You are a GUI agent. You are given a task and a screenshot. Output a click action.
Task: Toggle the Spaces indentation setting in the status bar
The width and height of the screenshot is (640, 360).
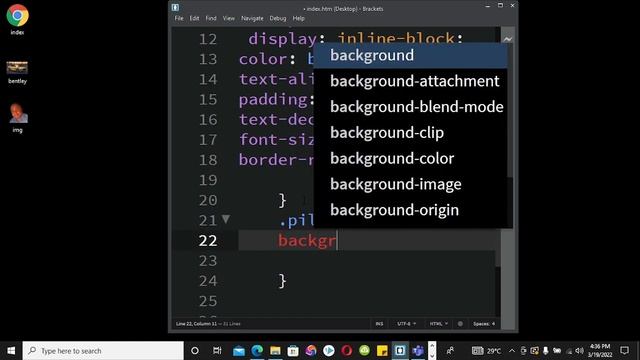pyautogui.click(x=481, y=324)
